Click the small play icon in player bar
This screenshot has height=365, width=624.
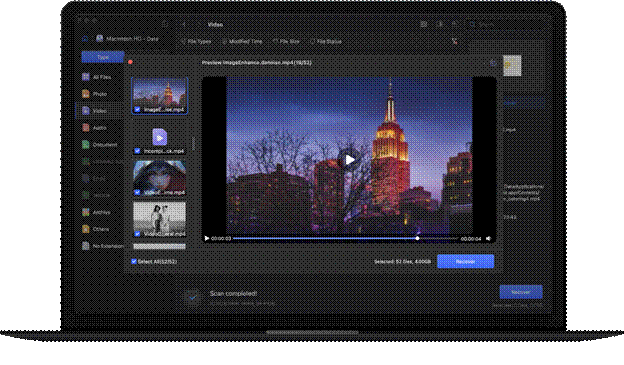point(207,238)
